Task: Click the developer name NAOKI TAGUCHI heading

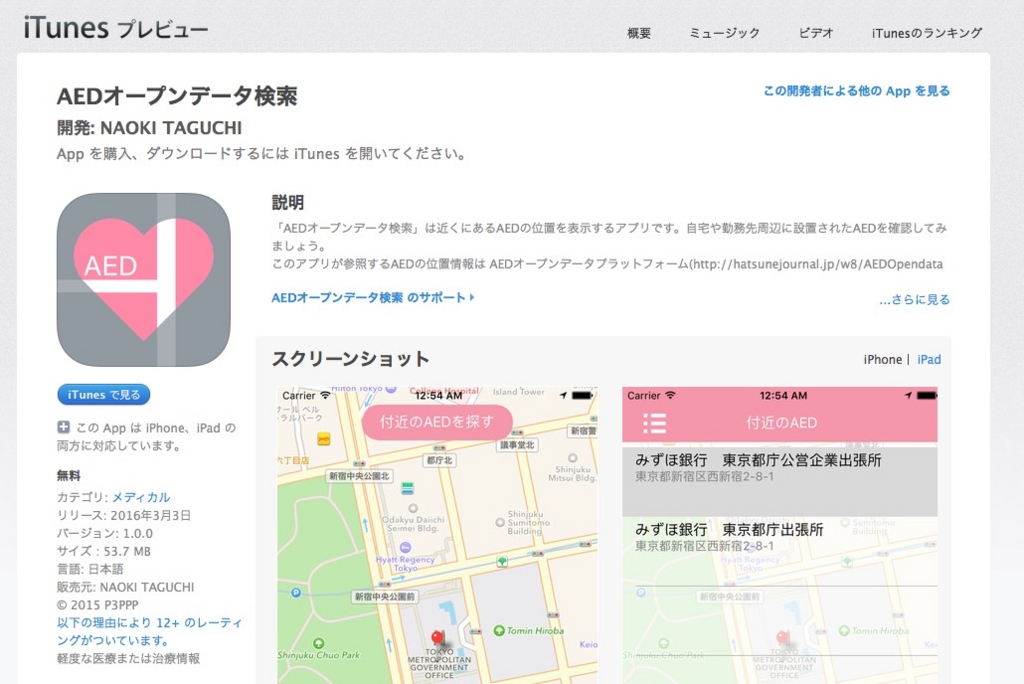Action: (x=150, y=128)
